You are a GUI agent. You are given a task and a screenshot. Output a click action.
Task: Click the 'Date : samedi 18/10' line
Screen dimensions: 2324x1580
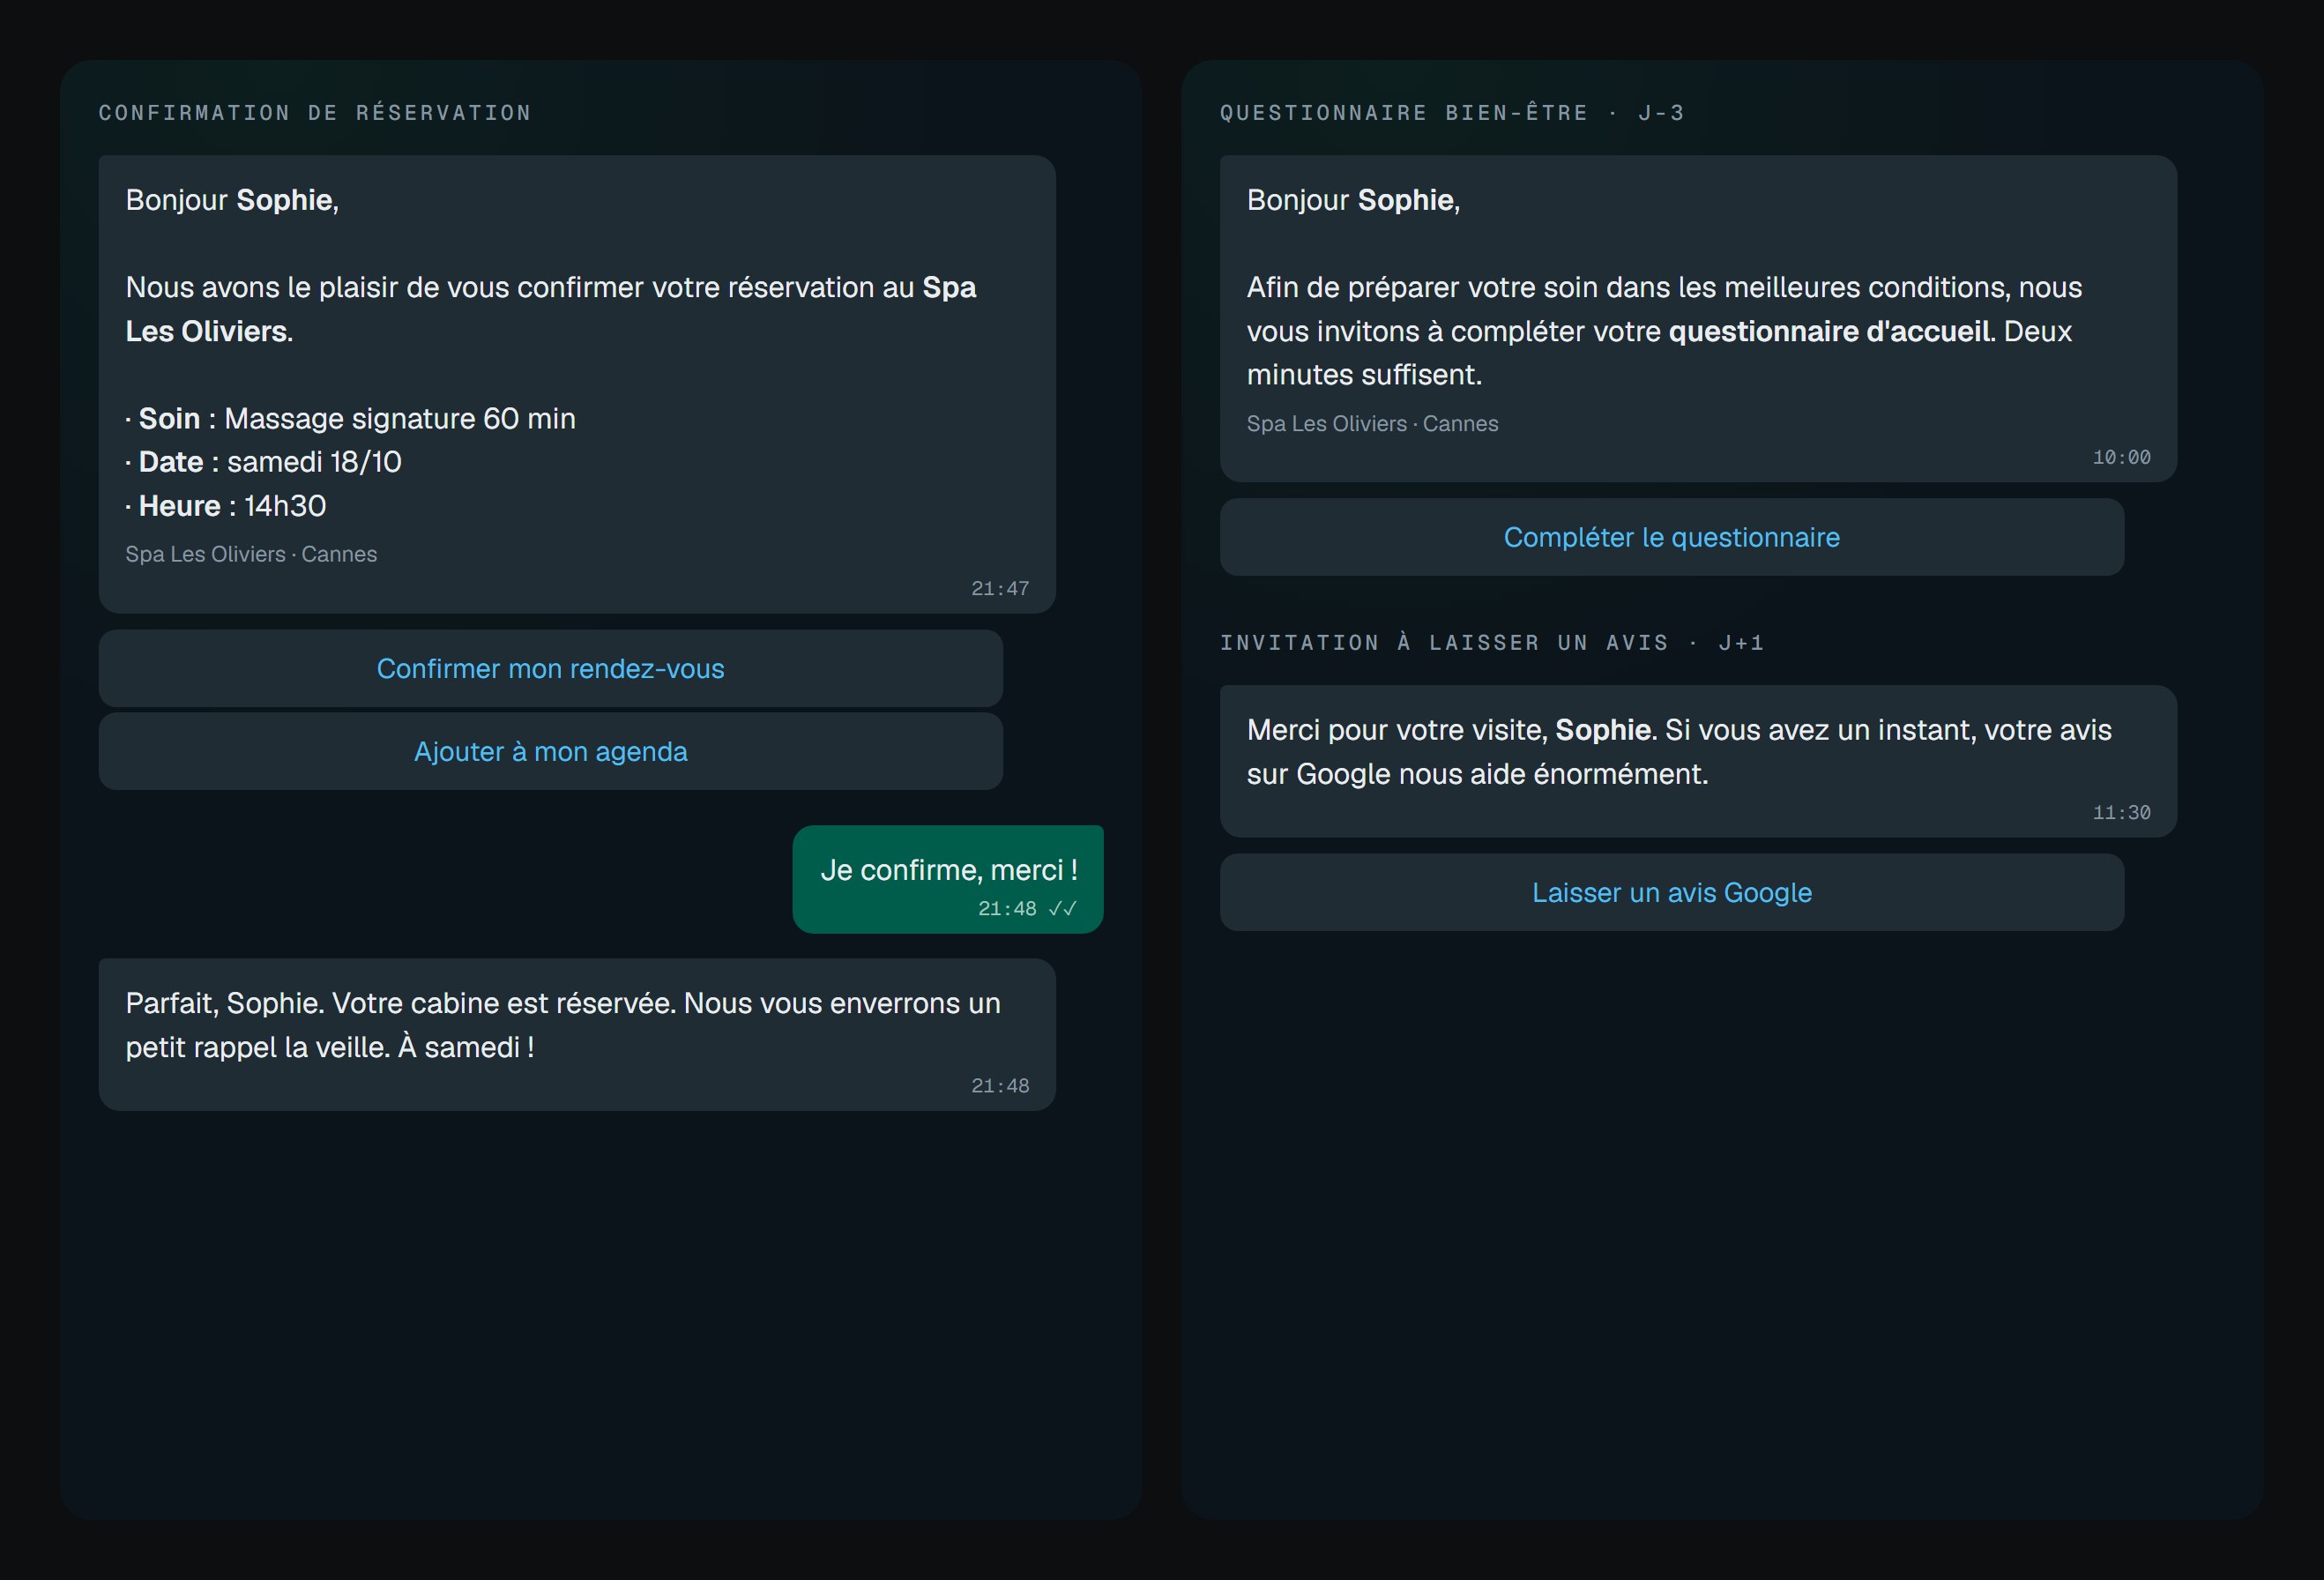tap(263, 462)
